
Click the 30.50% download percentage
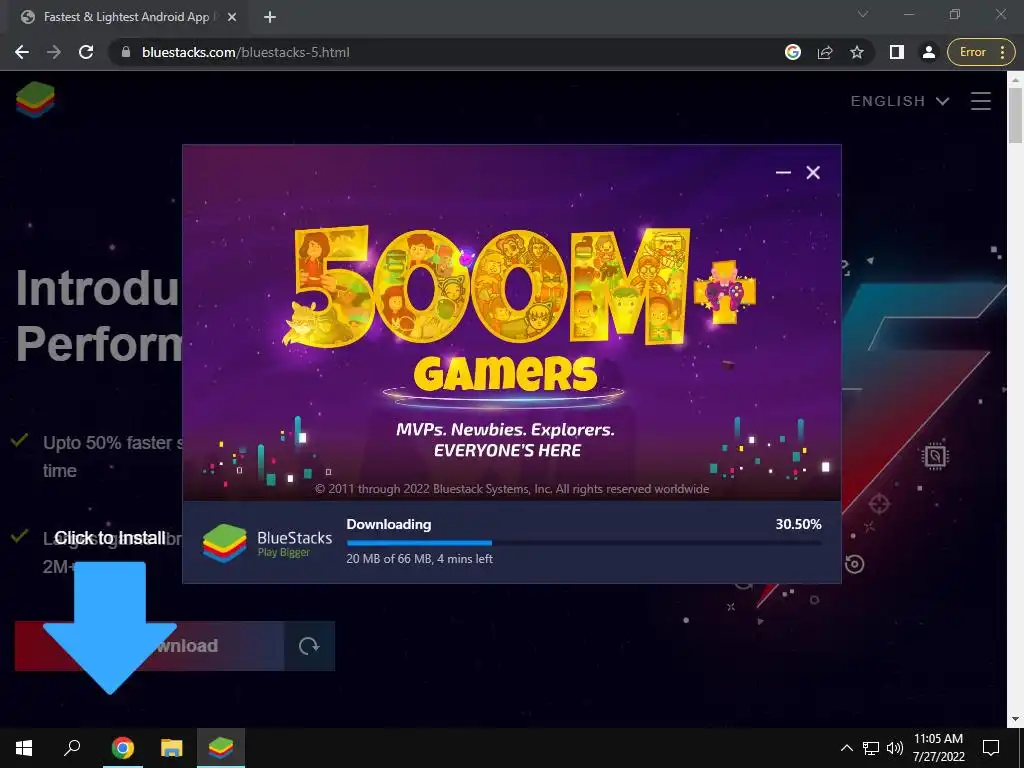click(x=798, y=524)
